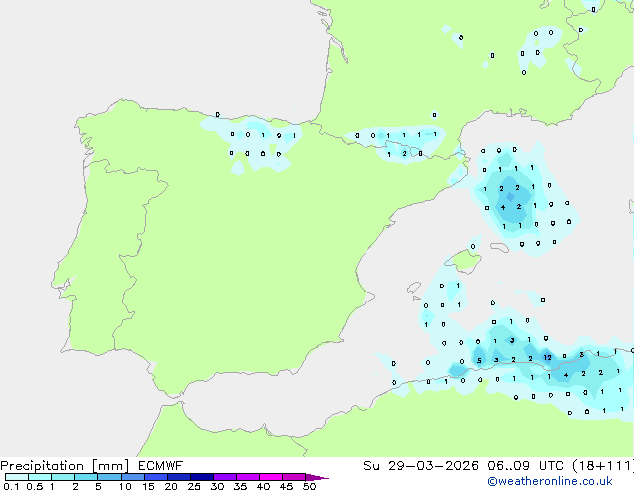Click the '10' legend label
The width and height of the screenshot is (634, 490).
pos(125,486)
